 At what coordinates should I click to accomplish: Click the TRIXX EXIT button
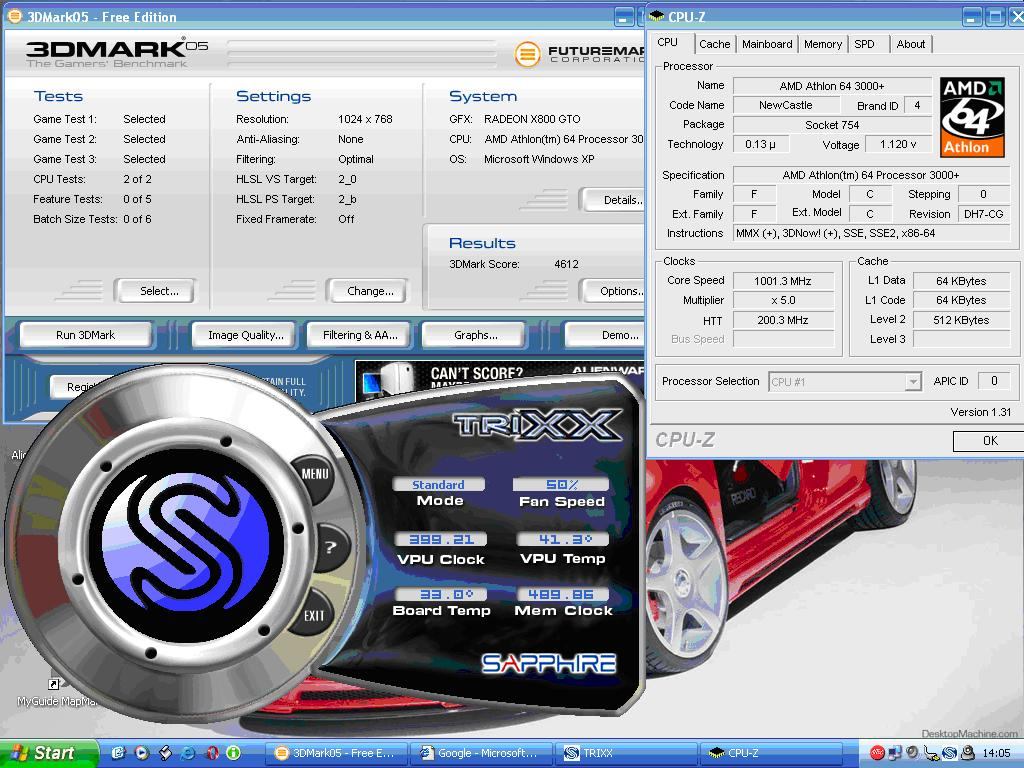[314, 615]
